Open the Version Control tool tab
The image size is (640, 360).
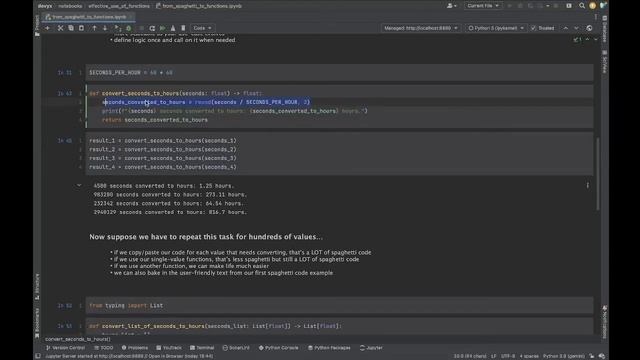[65, 348]
